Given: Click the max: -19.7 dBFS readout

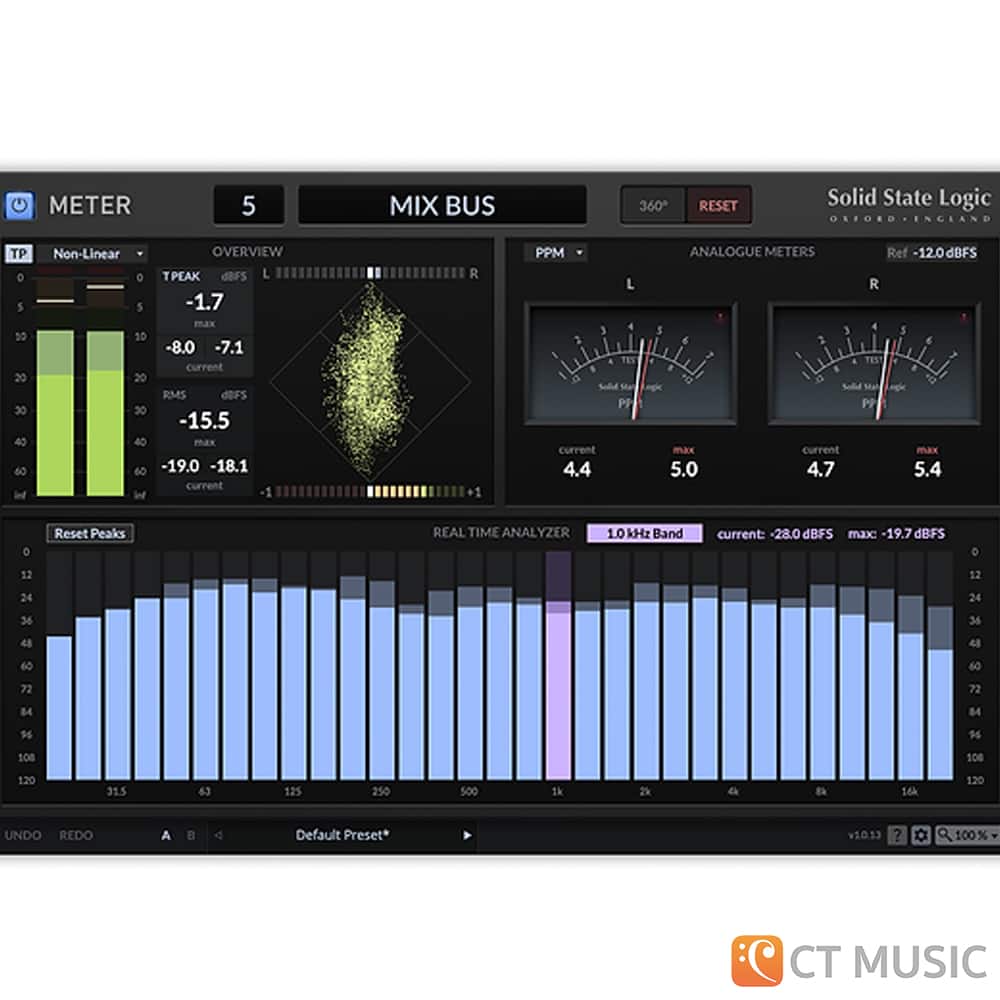Looking at the screenshot, I should coord(896,533).
